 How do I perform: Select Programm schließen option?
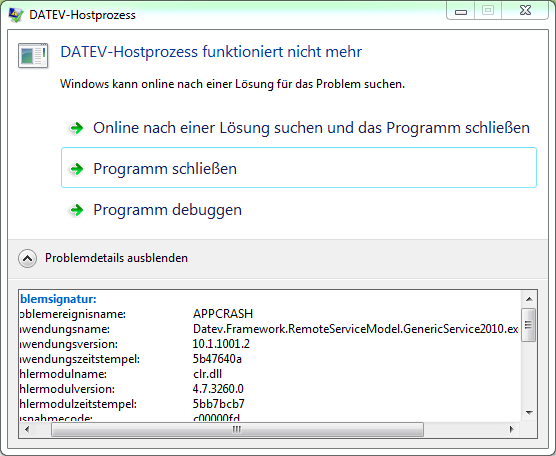tap(299, 168)
